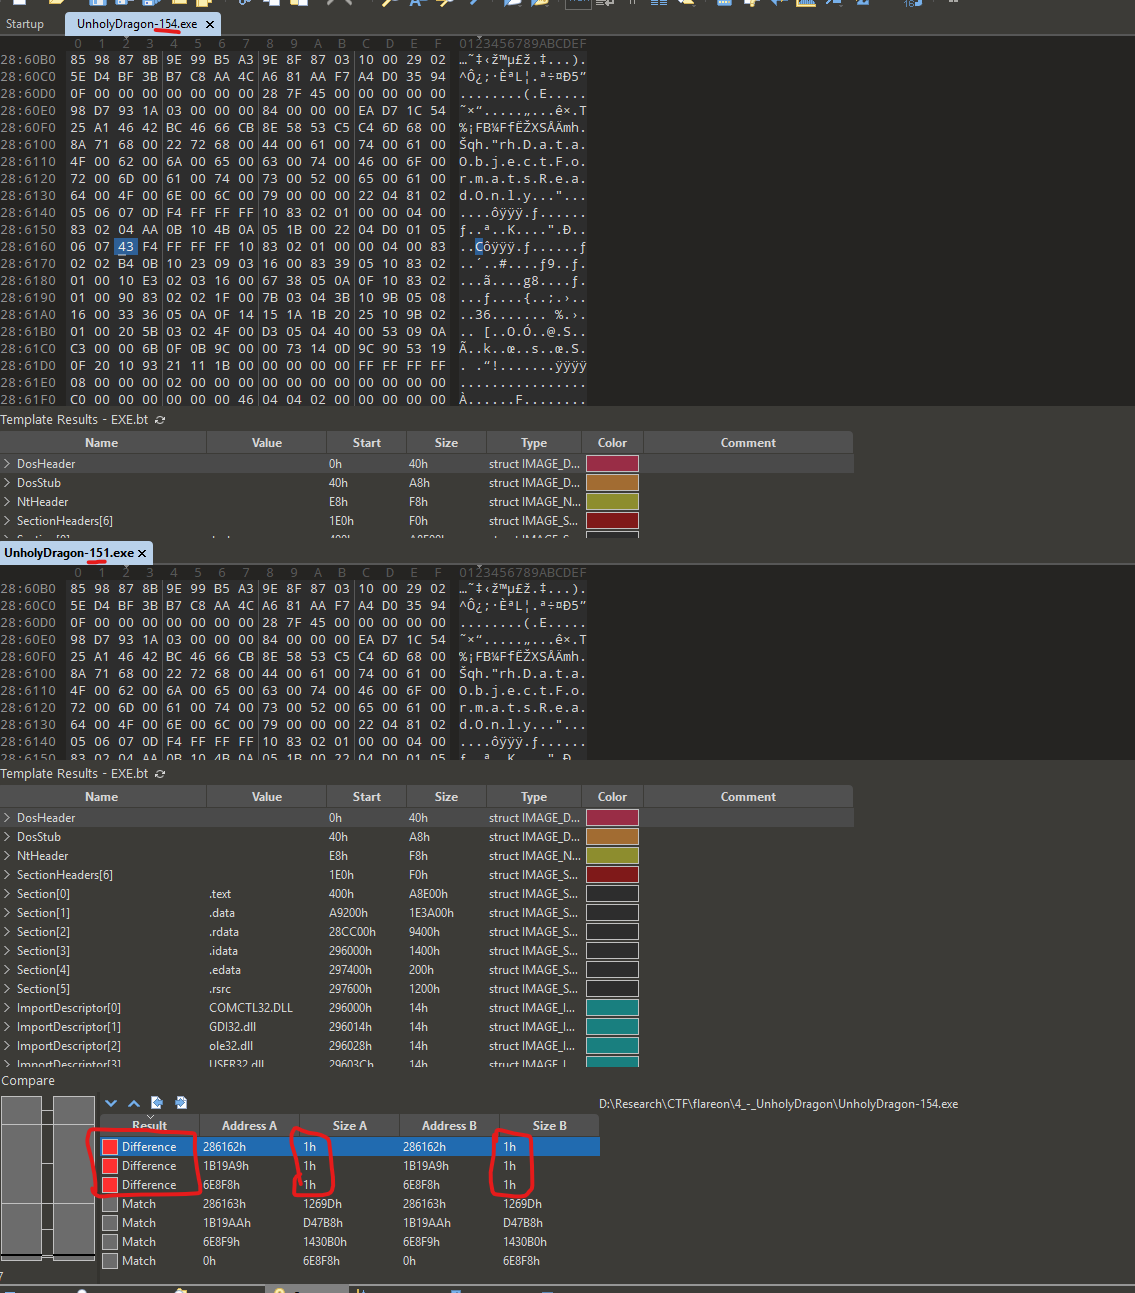This screenshot has width=1135, height=1293.
Task: Expand ImportDescriptor[1] GDI32.dll entry
Action: click(x=8, y=1027)
